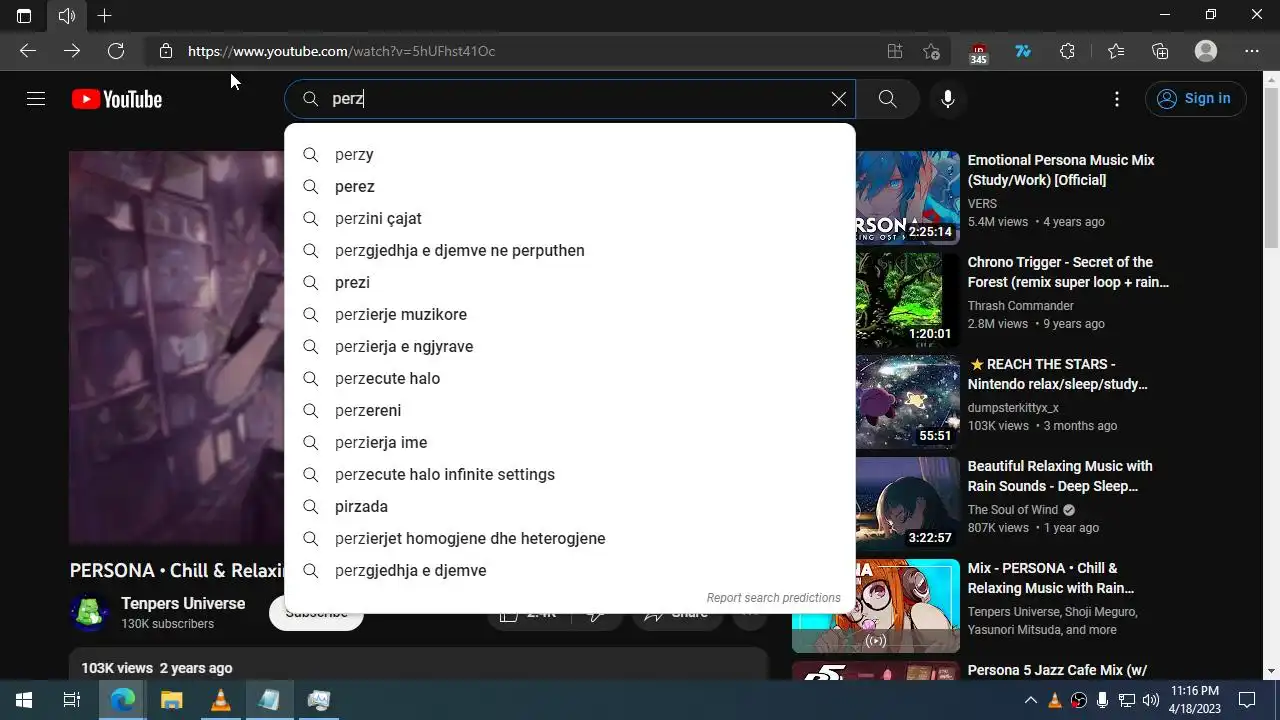This screenshot has height=720, width=1280.
Task: Start voice search with microphone icon
Action: coord(948,99)
